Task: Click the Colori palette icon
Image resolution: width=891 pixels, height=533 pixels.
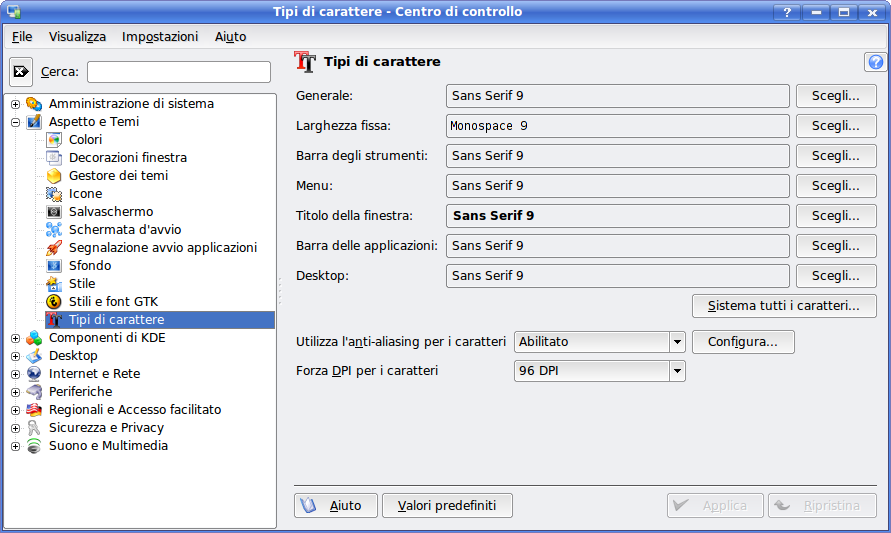Action: click(54, 139)
